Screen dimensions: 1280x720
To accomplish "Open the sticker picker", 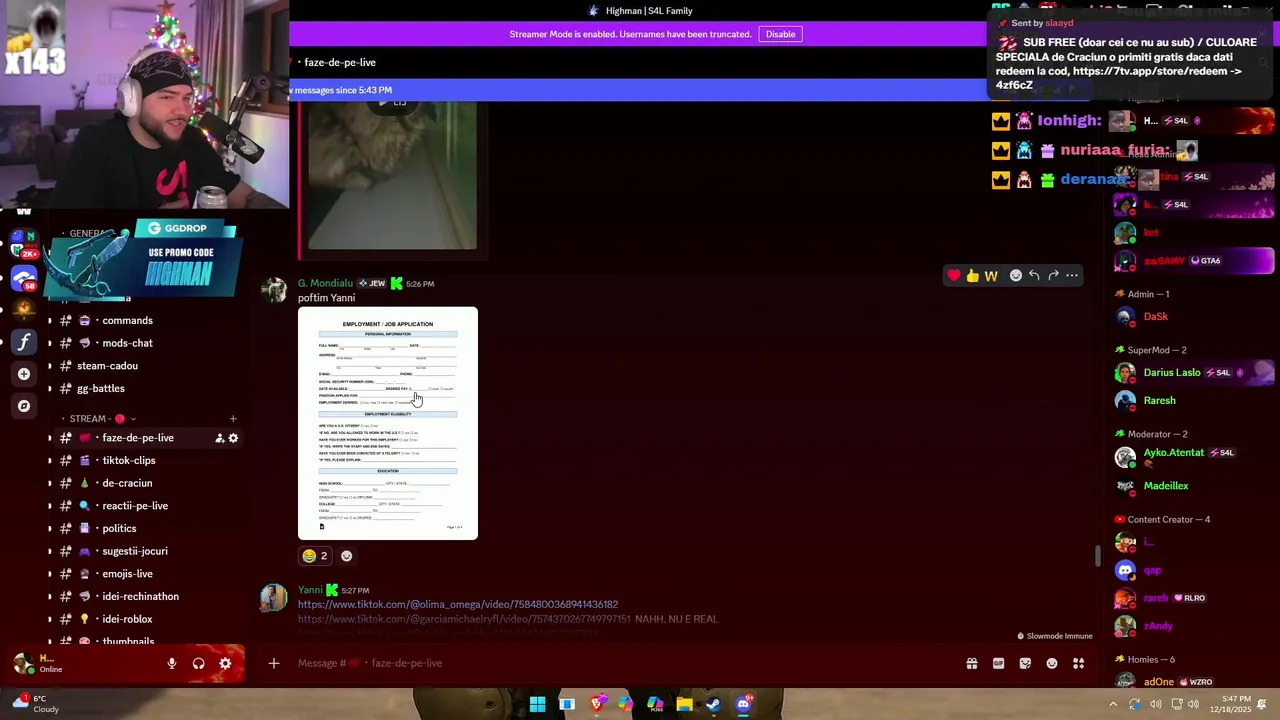I will pos(1025,663).
